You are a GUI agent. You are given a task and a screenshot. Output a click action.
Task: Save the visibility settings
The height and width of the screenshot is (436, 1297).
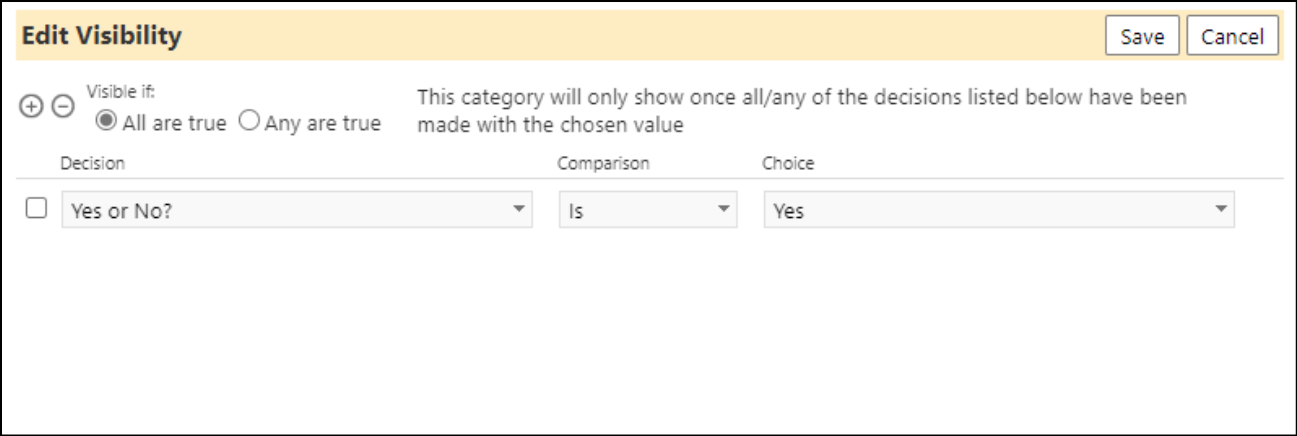click(1142, 36)
